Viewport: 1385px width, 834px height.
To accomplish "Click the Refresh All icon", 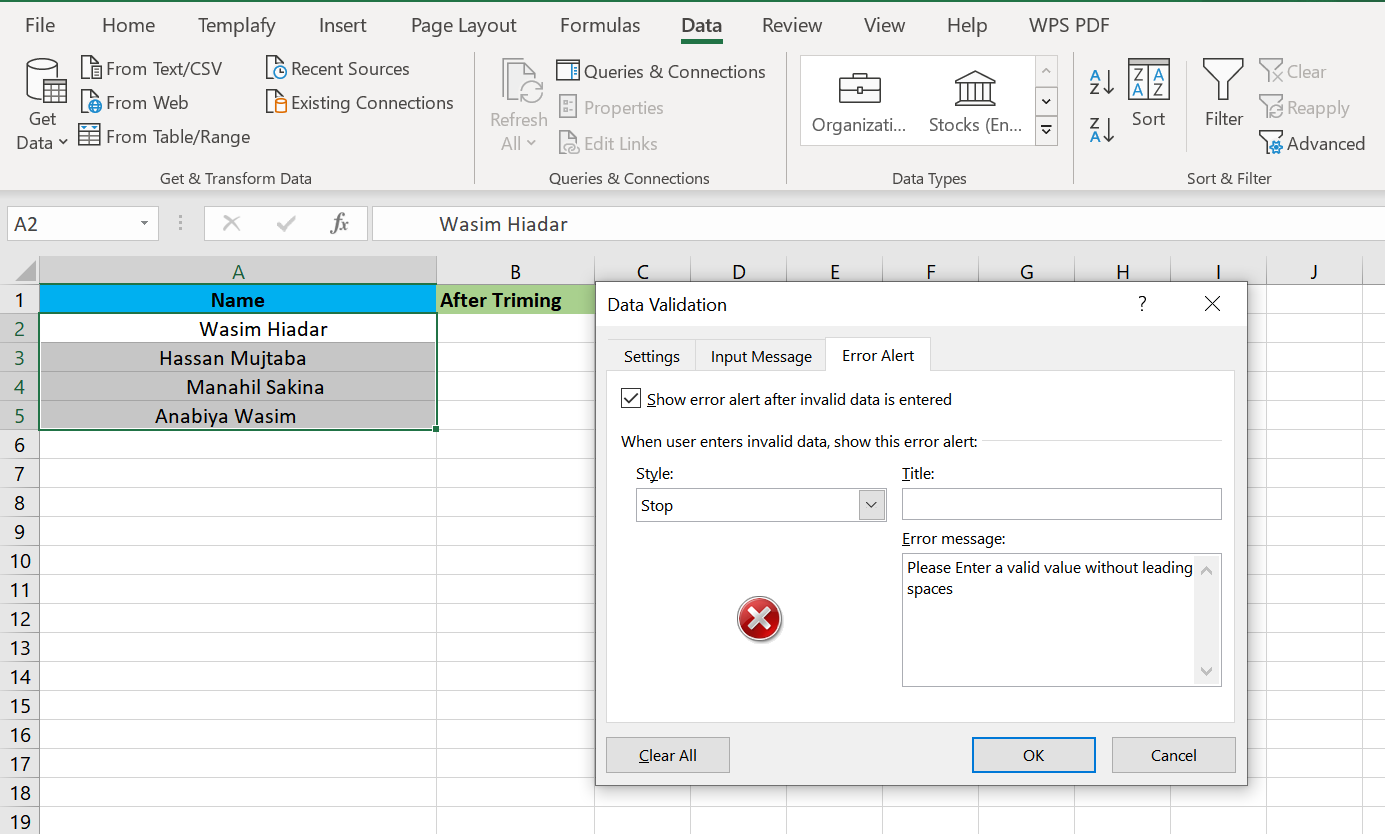I will tap(518, 90).
